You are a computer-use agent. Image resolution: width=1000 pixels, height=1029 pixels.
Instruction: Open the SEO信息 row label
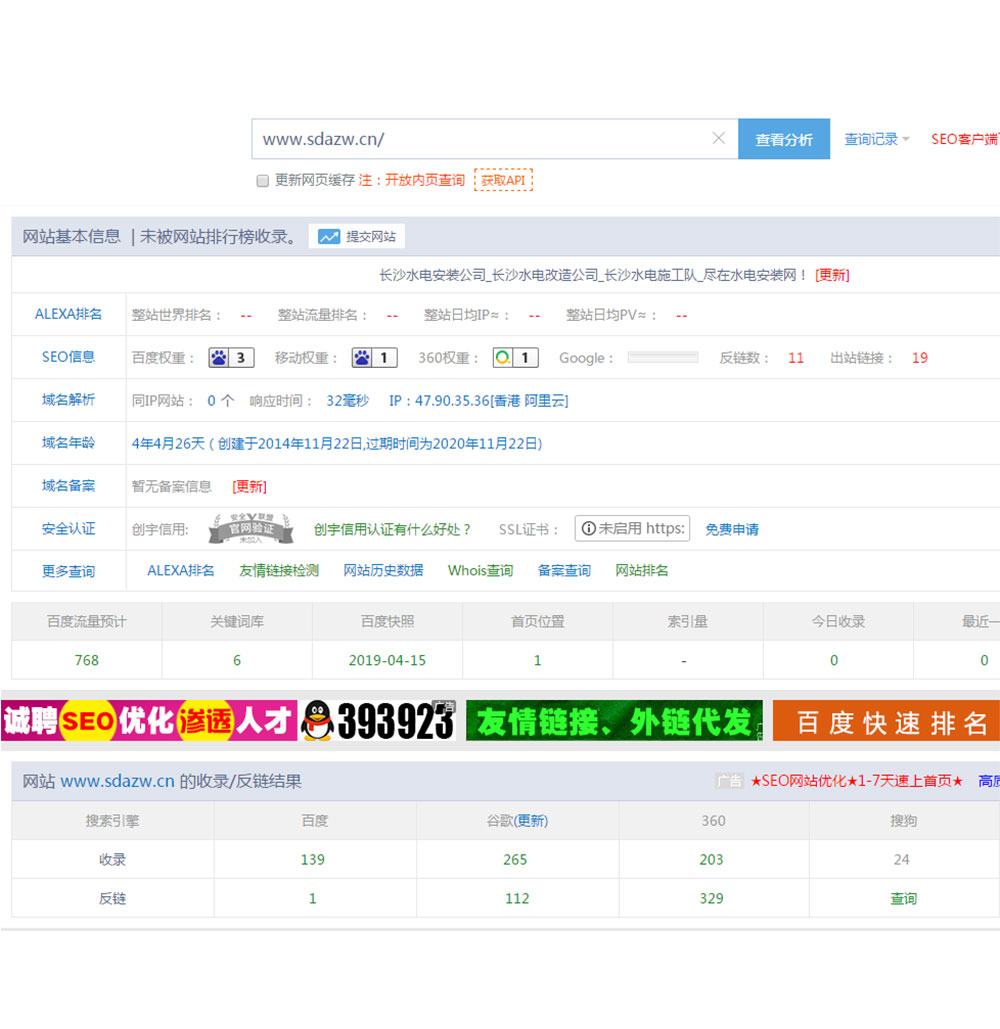point(68,357)
